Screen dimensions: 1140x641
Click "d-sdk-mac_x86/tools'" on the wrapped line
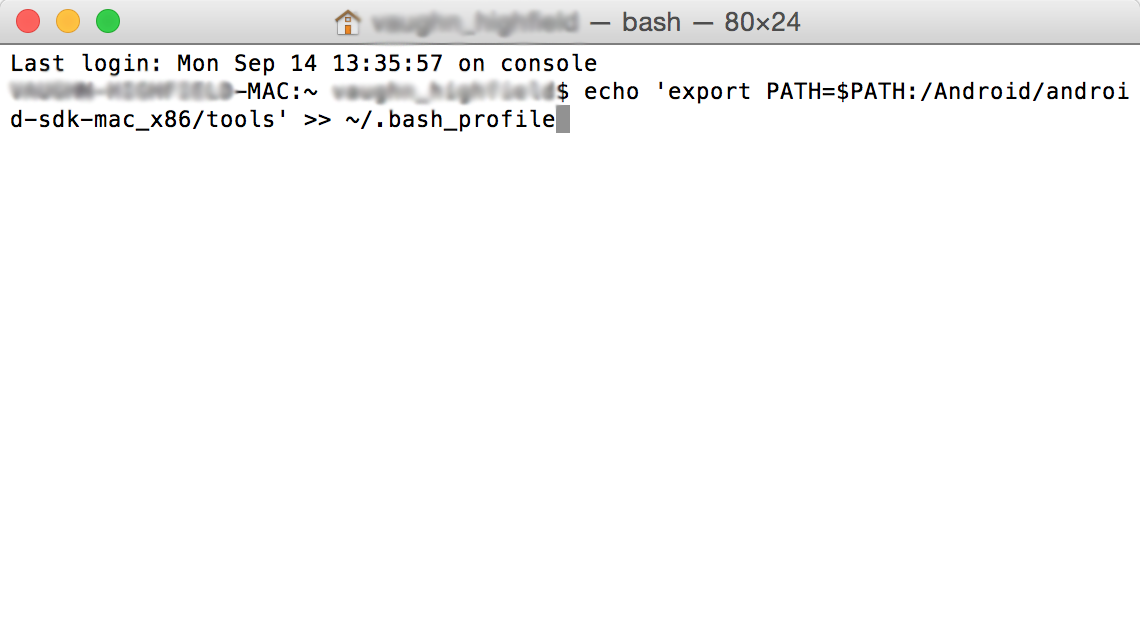(150, 121)
